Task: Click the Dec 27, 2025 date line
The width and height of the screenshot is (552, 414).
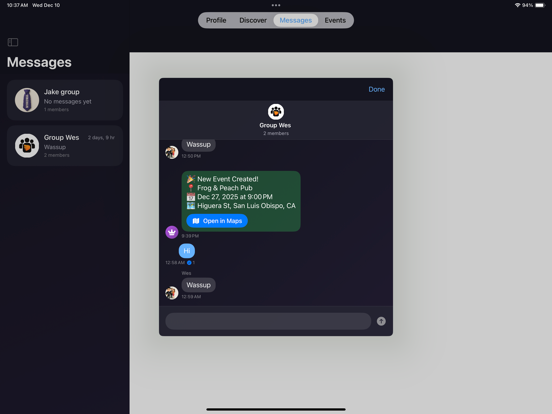Action: 230,197
